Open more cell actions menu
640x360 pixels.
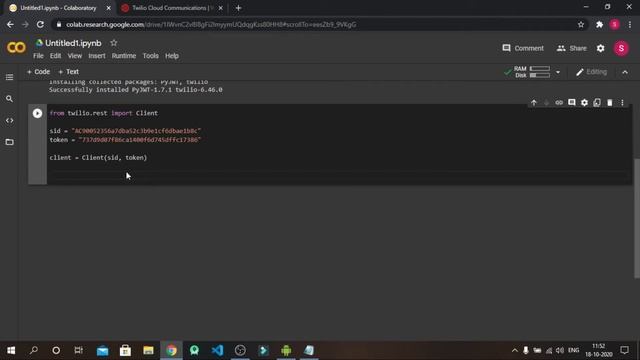click(622, 103)
